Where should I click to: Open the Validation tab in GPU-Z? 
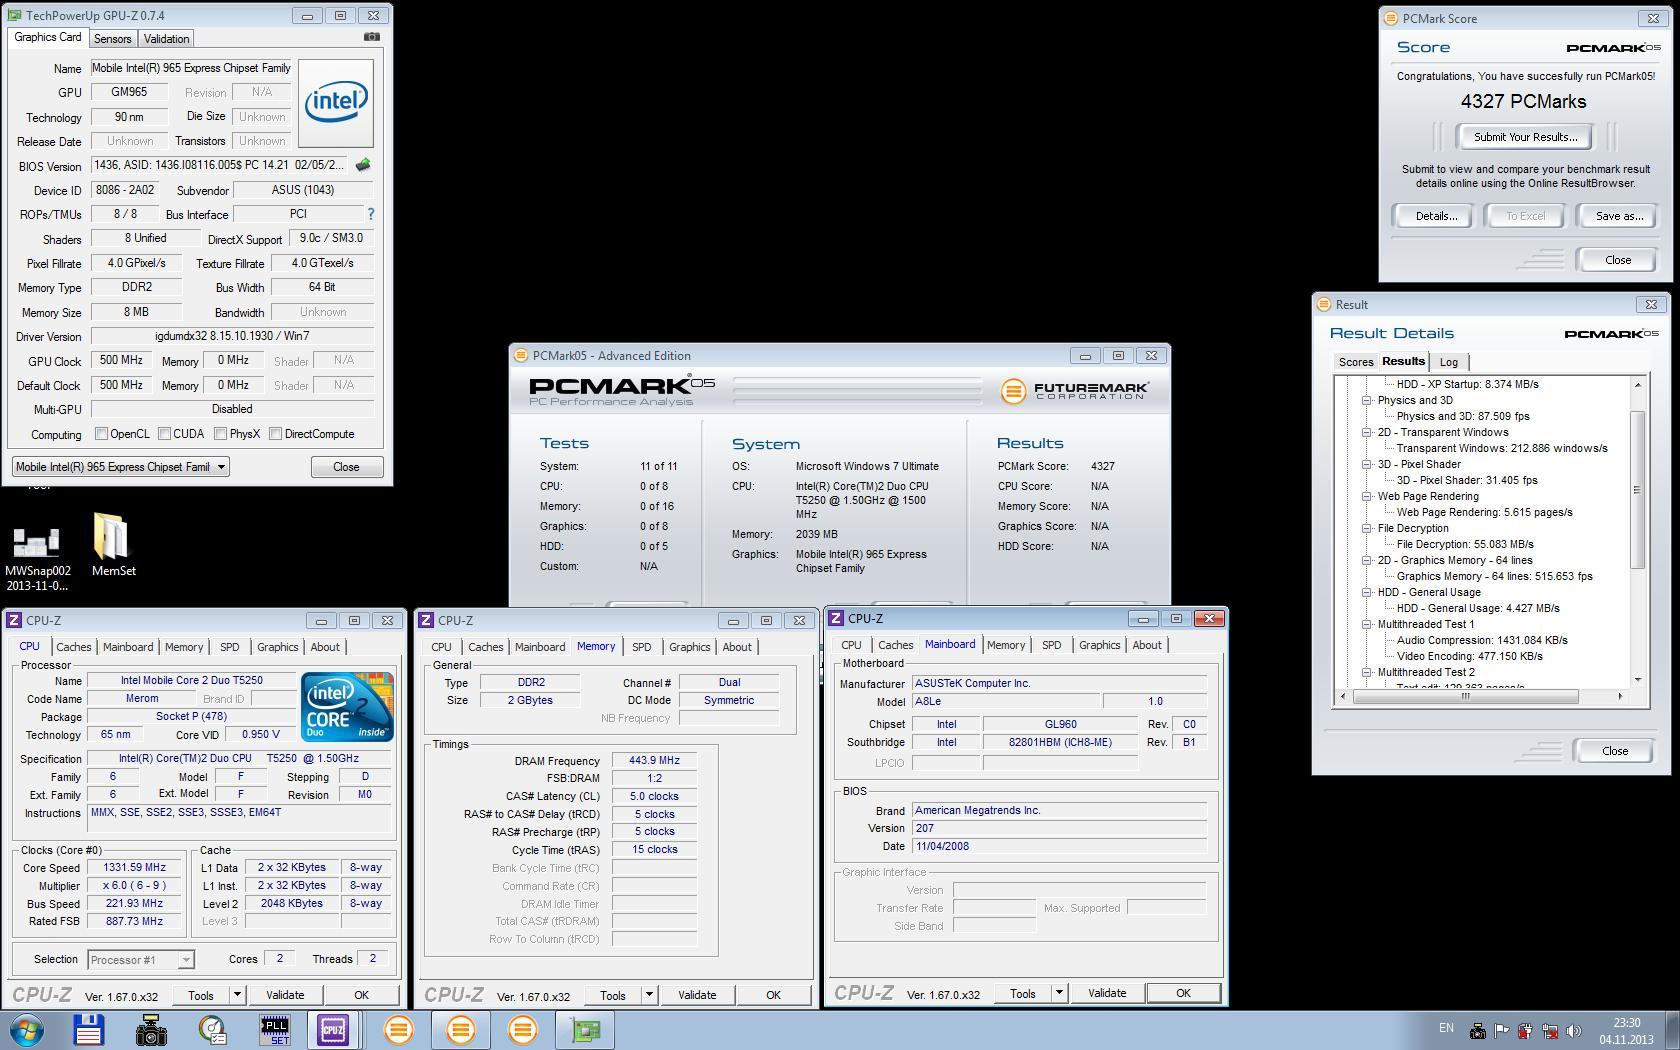pos(166,38)
